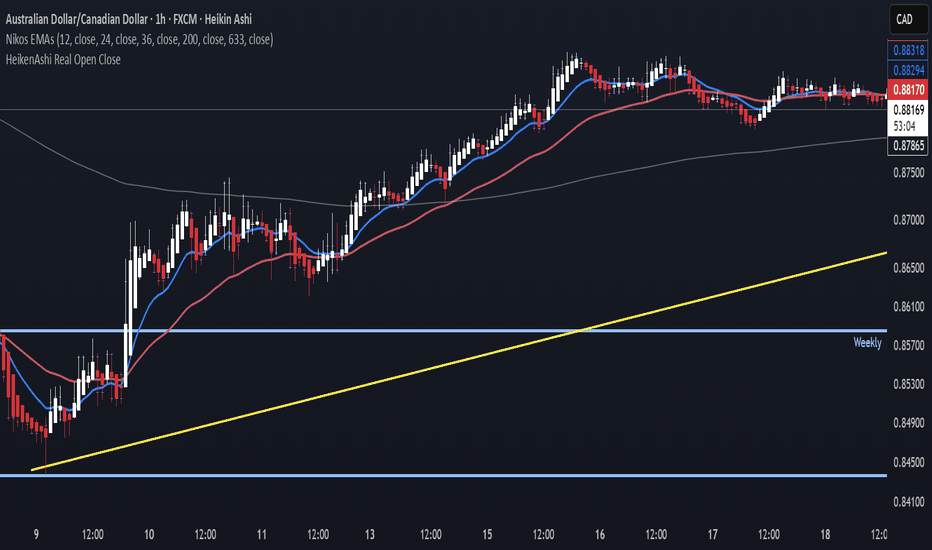Click the Weekly level label

(x=867, y=342)
